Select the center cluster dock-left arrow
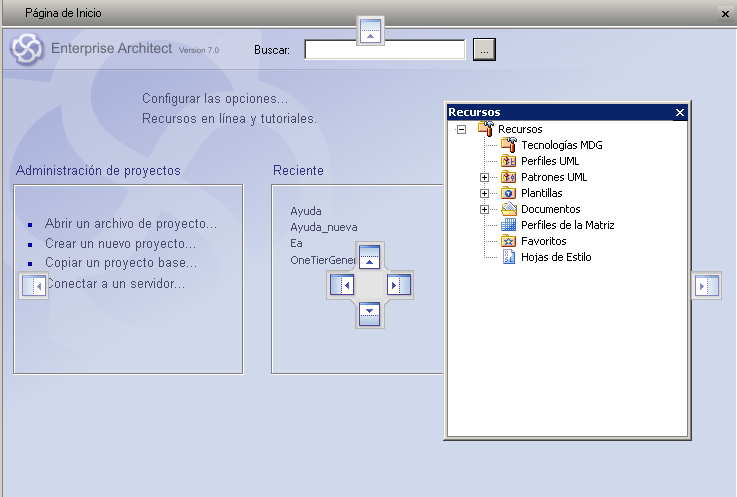Image resolution: width=737 pixels, height=497 pixels. (x=342, y=285)
